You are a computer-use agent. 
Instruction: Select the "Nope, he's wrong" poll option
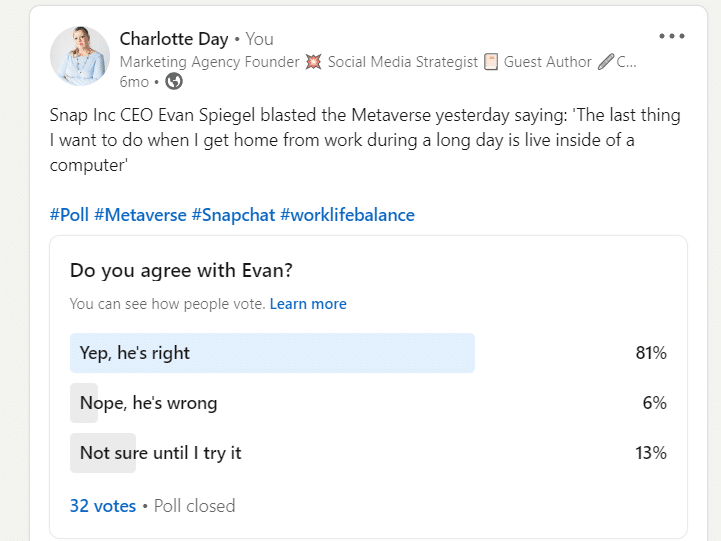(148, 403)
